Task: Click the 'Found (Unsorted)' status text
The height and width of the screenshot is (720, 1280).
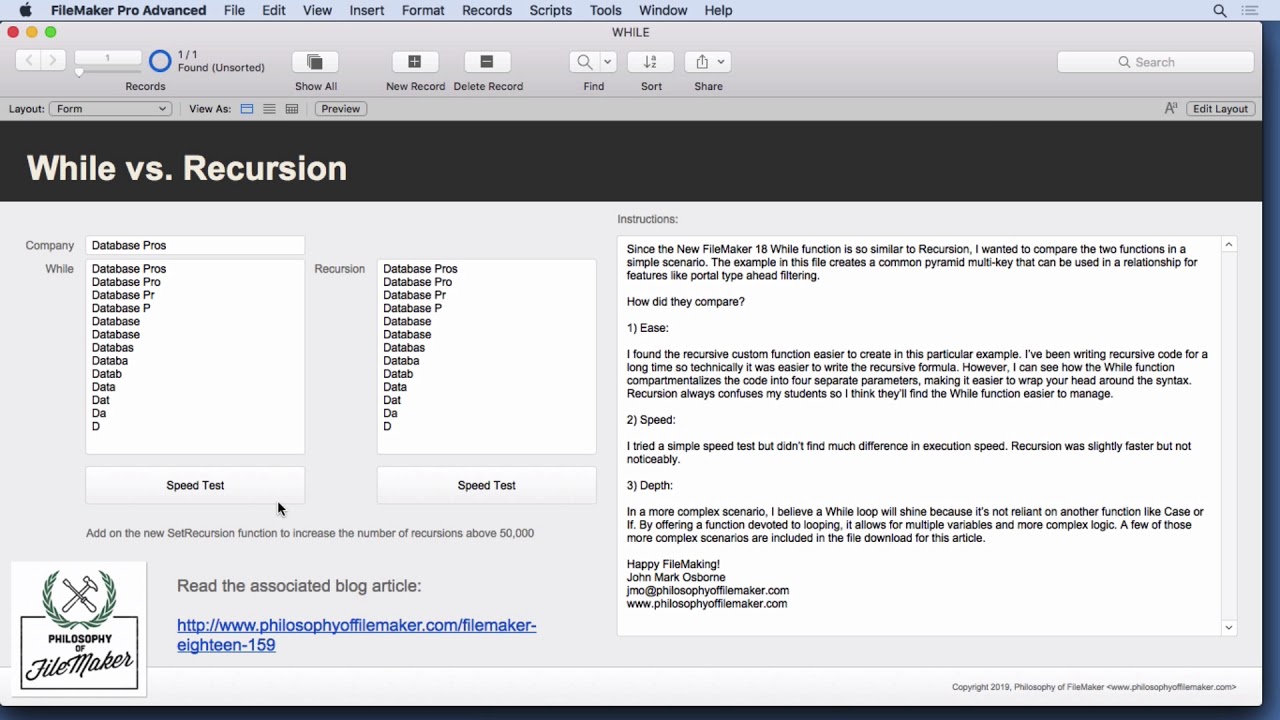Action: [222, 68]
